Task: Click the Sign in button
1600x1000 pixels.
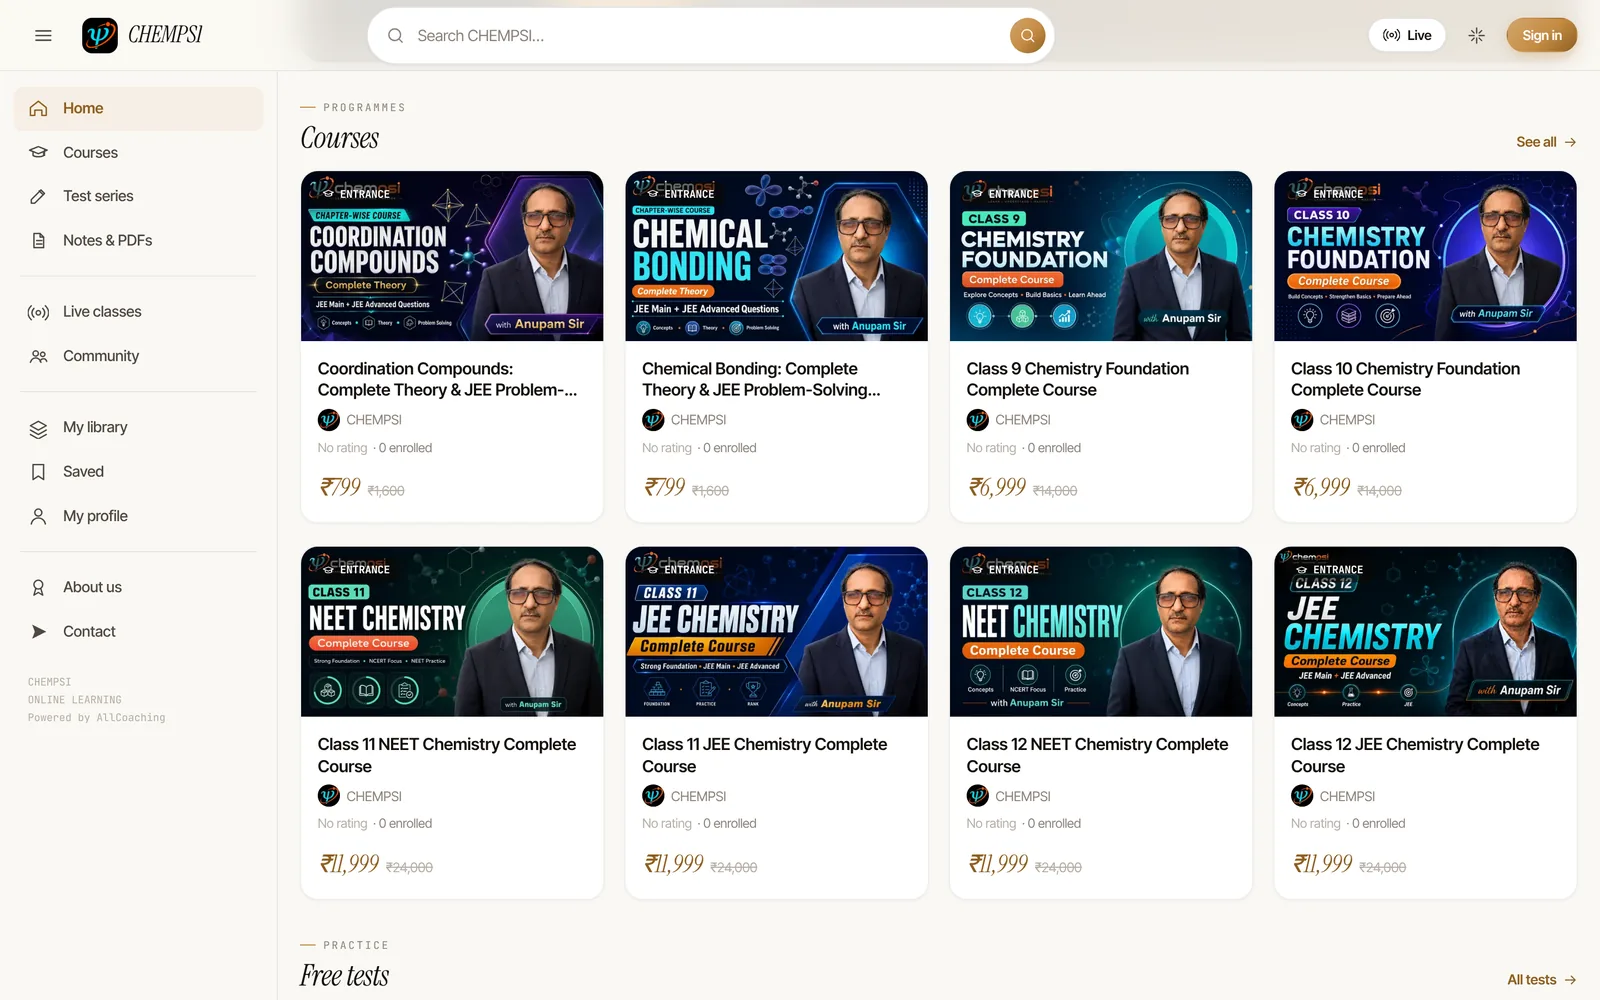Action: [x=1541, y=36]
